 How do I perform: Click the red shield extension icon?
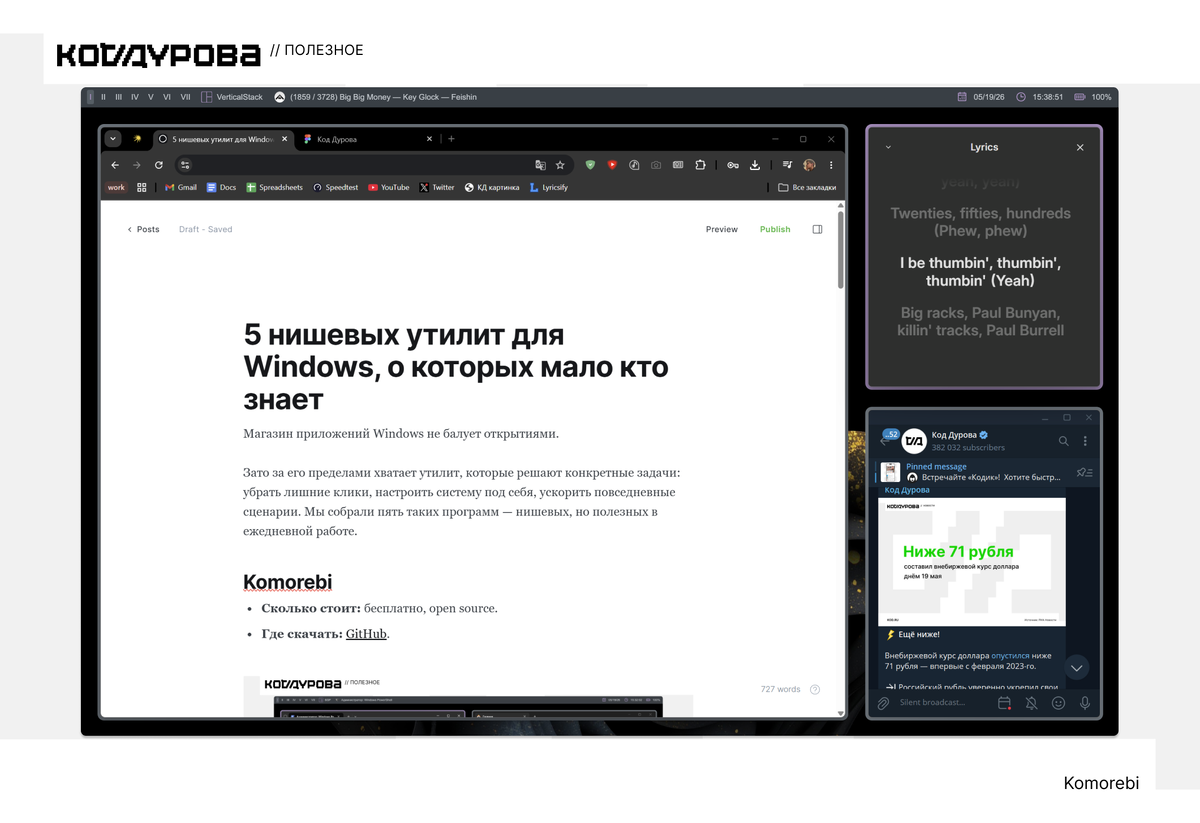click(x=612, y=165)
